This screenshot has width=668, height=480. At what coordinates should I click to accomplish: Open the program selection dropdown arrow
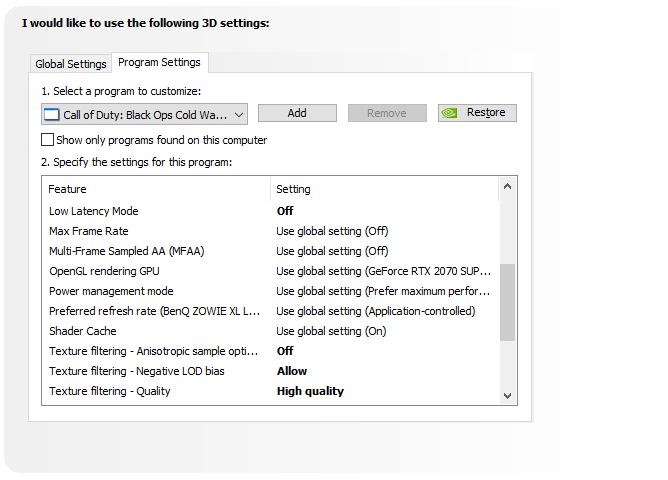239,115
